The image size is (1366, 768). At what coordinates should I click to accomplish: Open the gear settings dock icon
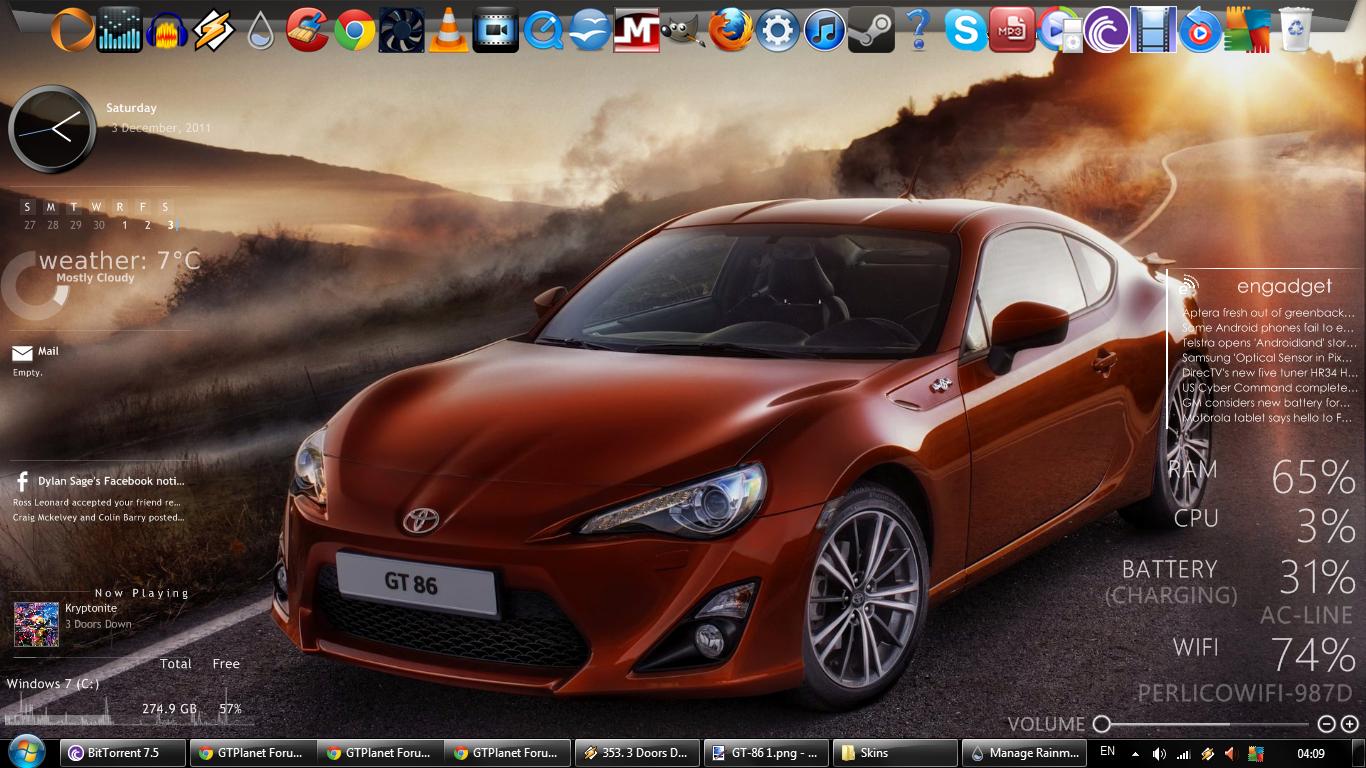778,31
